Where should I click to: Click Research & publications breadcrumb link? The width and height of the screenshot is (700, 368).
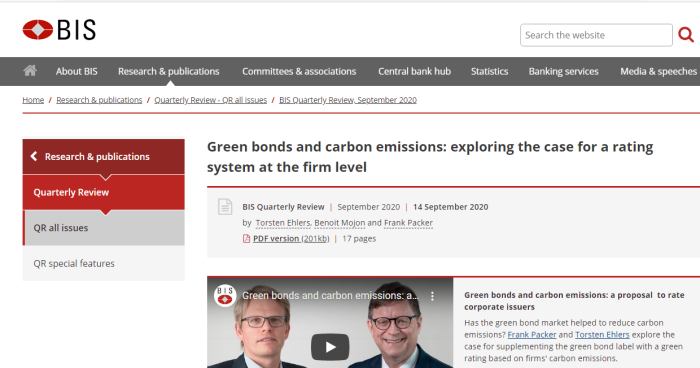[99, 100]
